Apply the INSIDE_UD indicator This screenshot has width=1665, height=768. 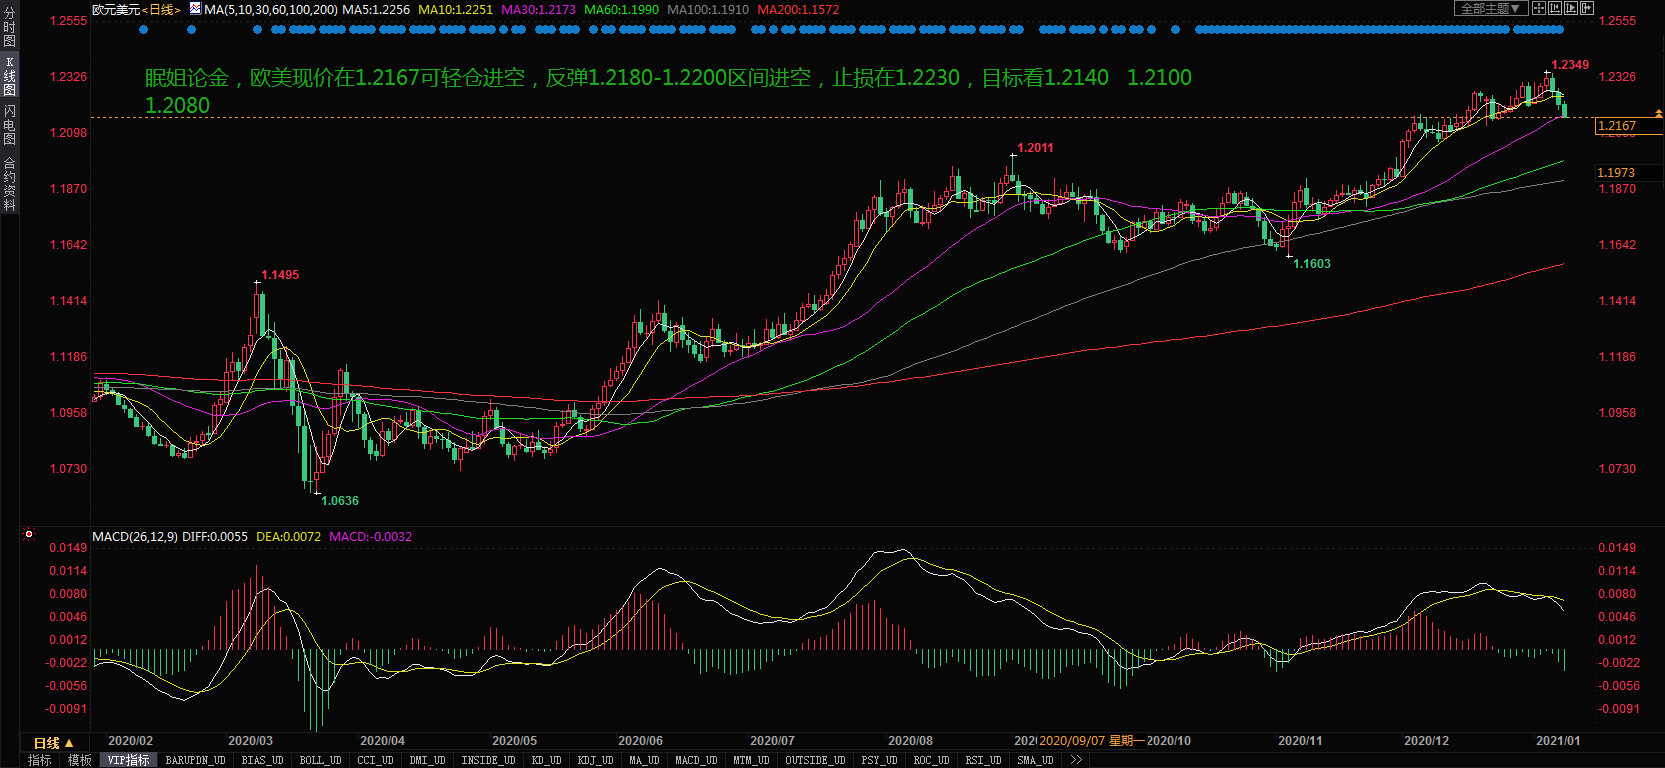click(488, 760)
